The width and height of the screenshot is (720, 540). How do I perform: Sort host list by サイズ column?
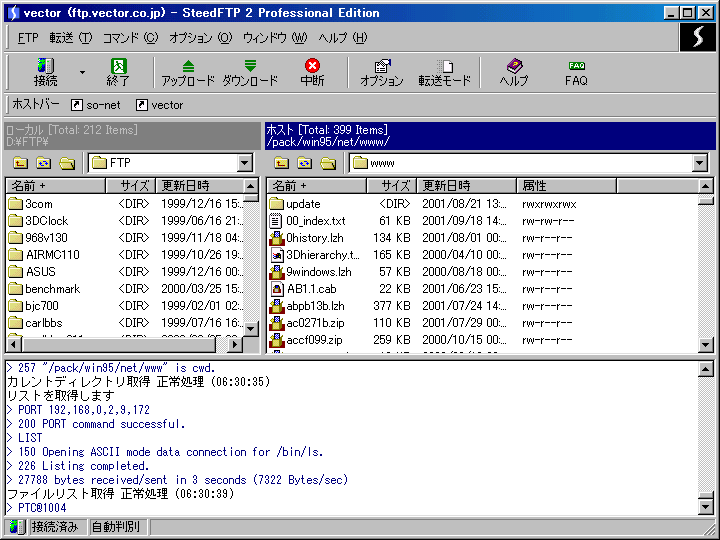391,186
